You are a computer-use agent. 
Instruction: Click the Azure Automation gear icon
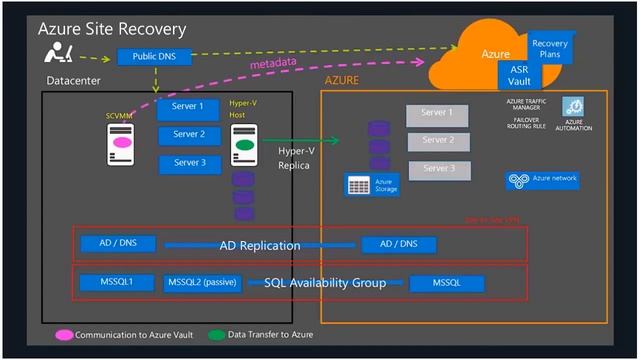573,107
